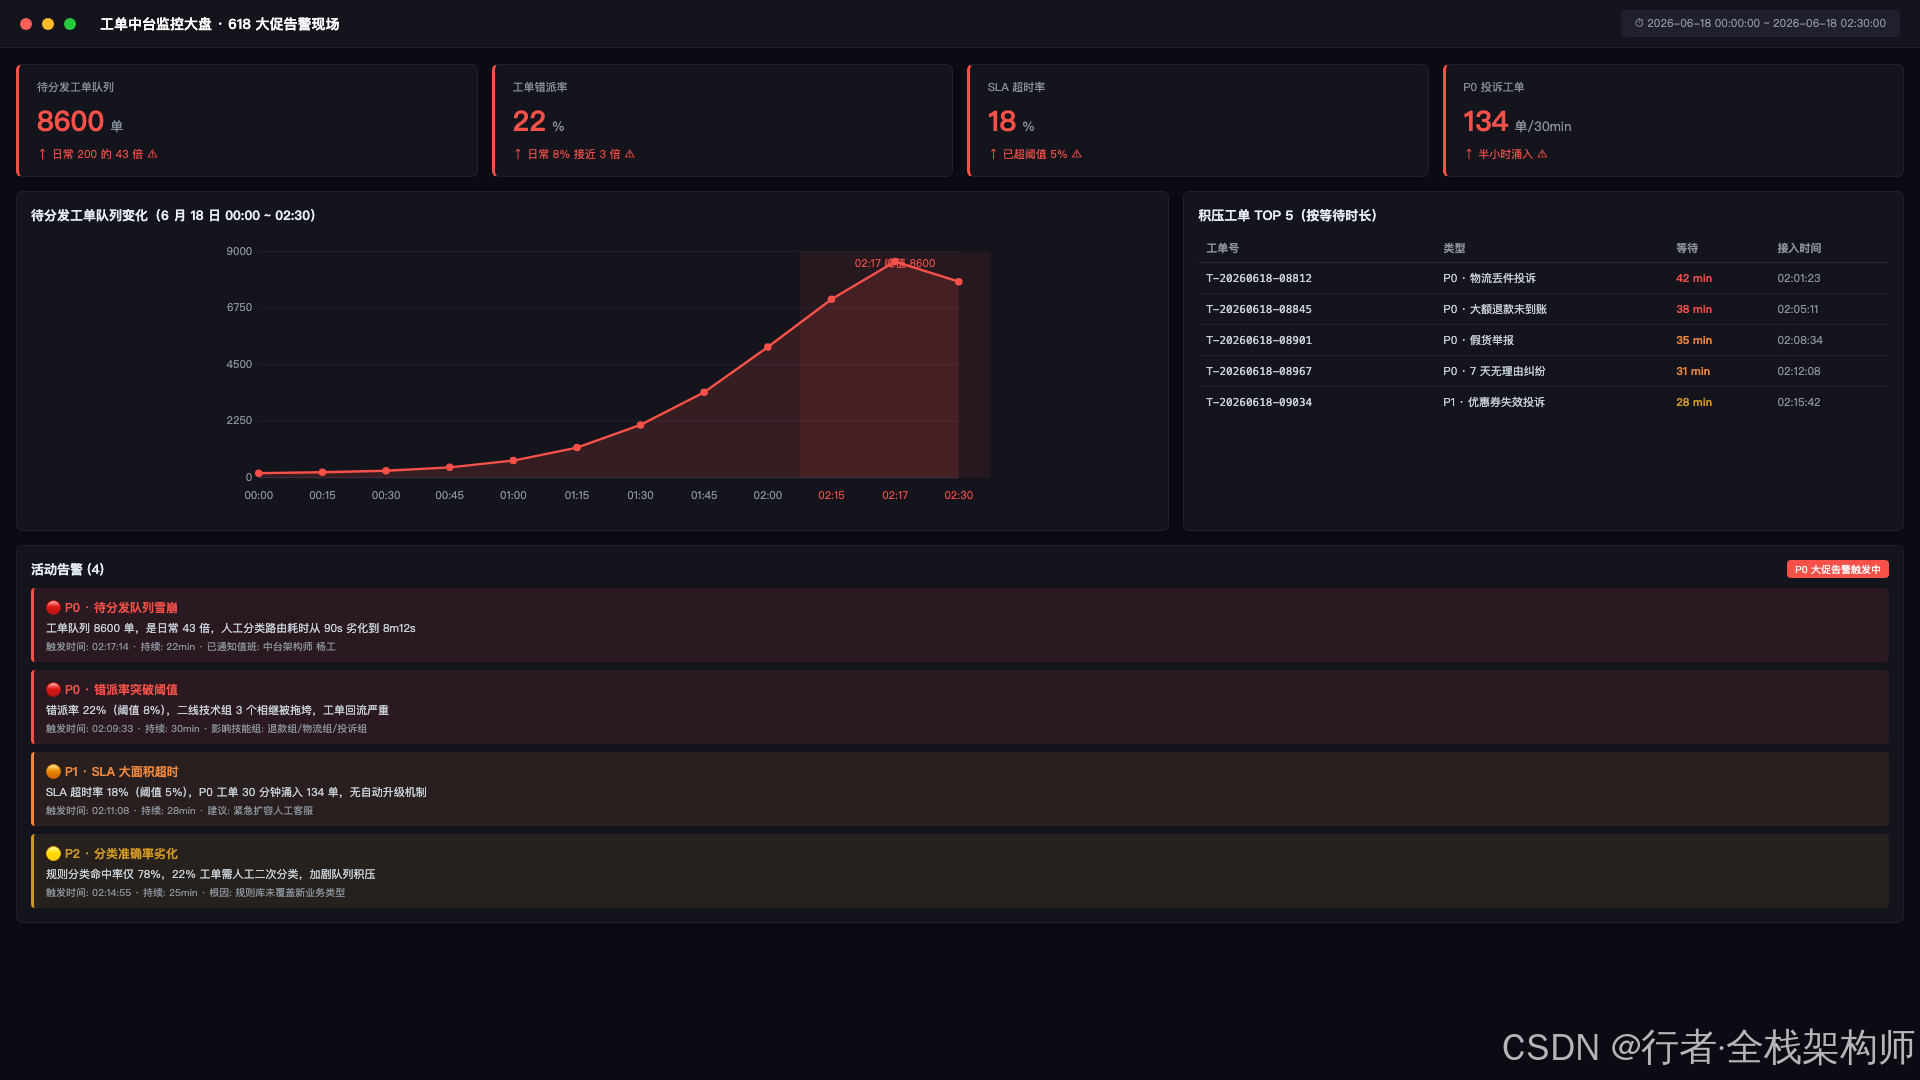Click the 02:15 x-axis label
This screenshot has height=1080, width=1920.
click(831, 496)
